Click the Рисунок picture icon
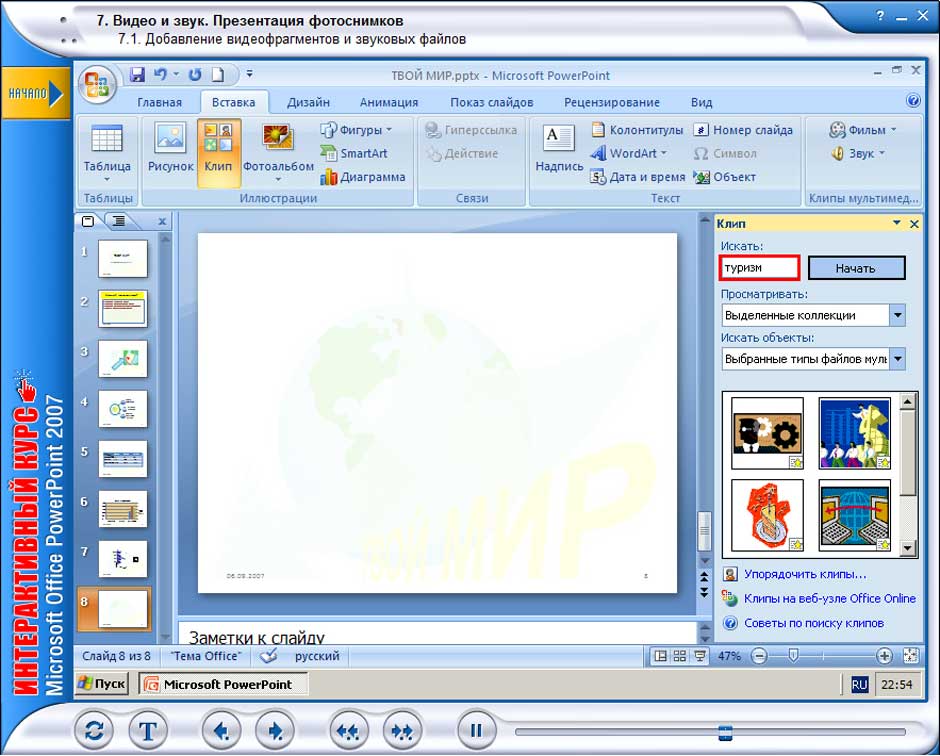Viewport: 940px width, 756px height. coord(170,150)
